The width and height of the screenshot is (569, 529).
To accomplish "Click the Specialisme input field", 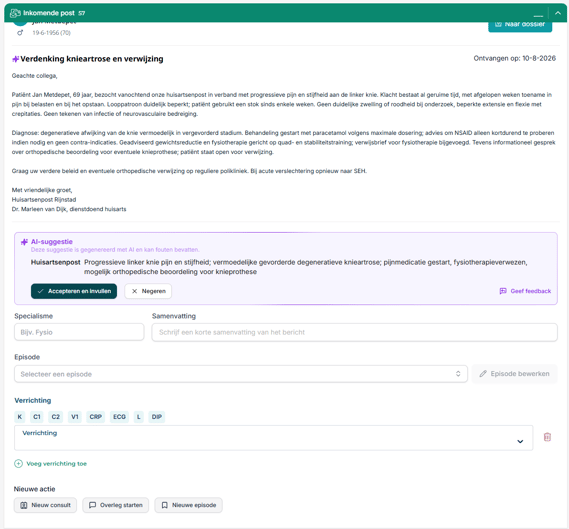I will pos(79,332).
